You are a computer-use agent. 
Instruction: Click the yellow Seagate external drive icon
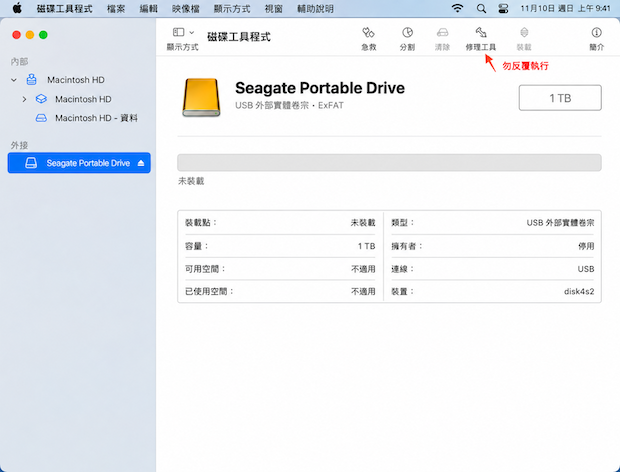pos(201,98)
